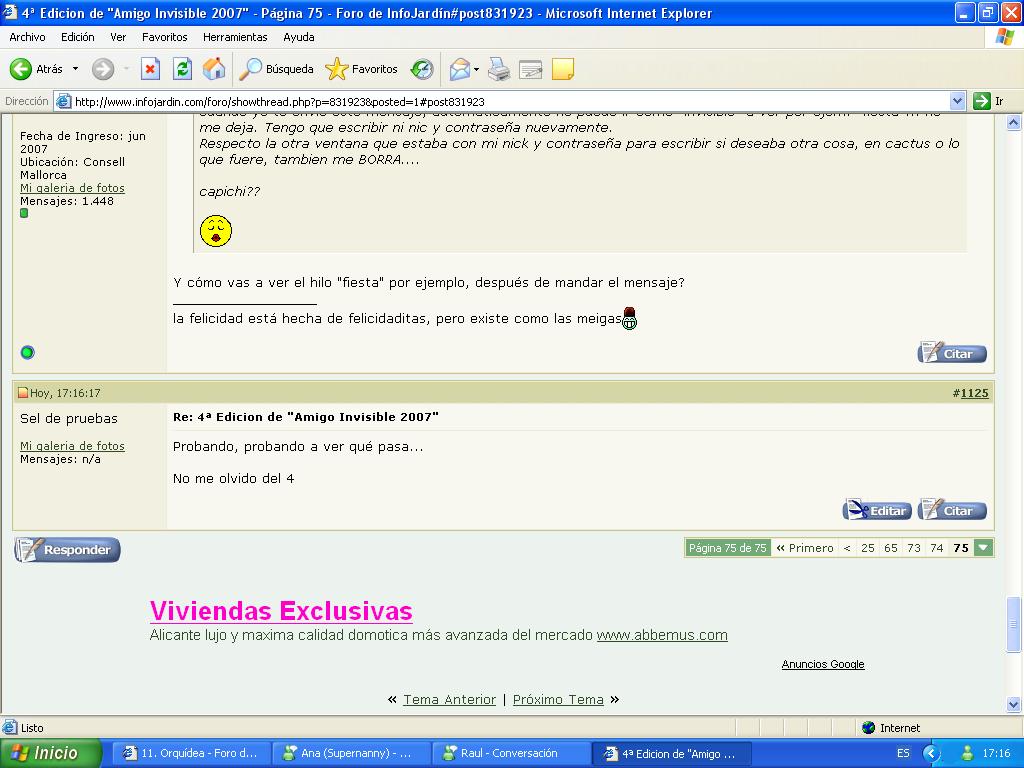Open Búsqueda search panel
The width and height of the screenshot is (1024, 768).
pos(276,69)
